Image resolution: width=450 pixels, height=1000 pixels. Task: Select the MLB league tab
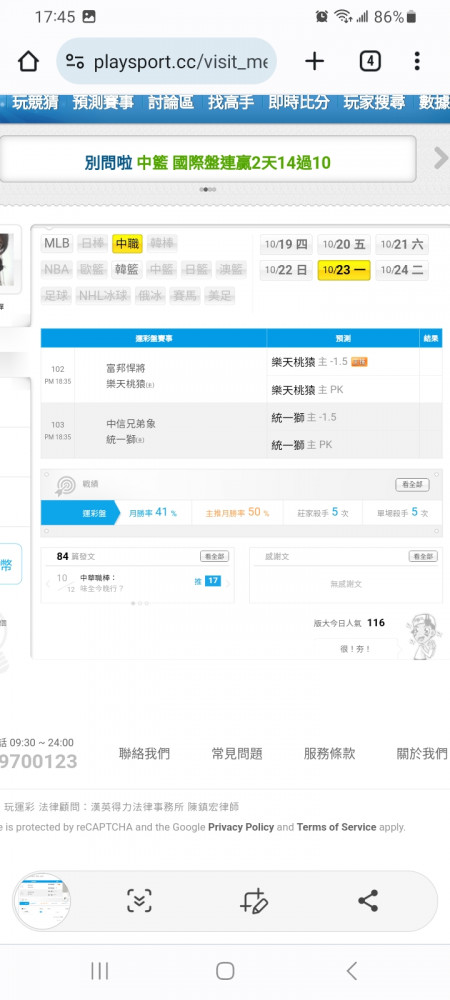[57, 244]
